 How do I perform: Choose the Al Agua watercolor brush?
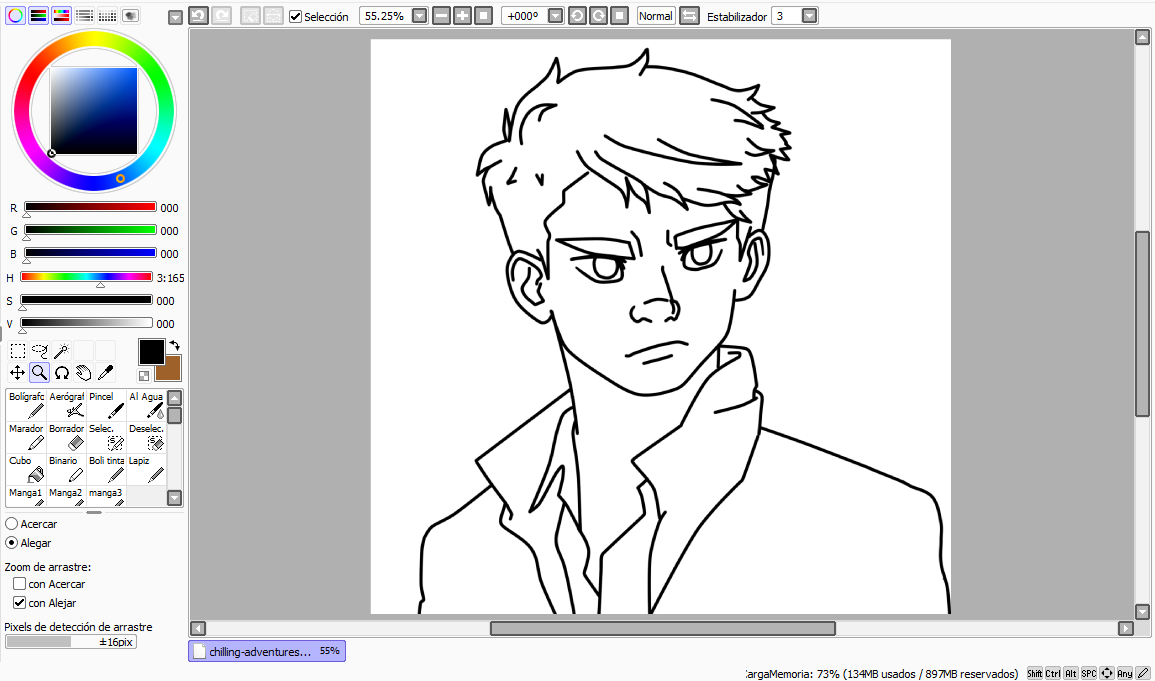[146, 405]
